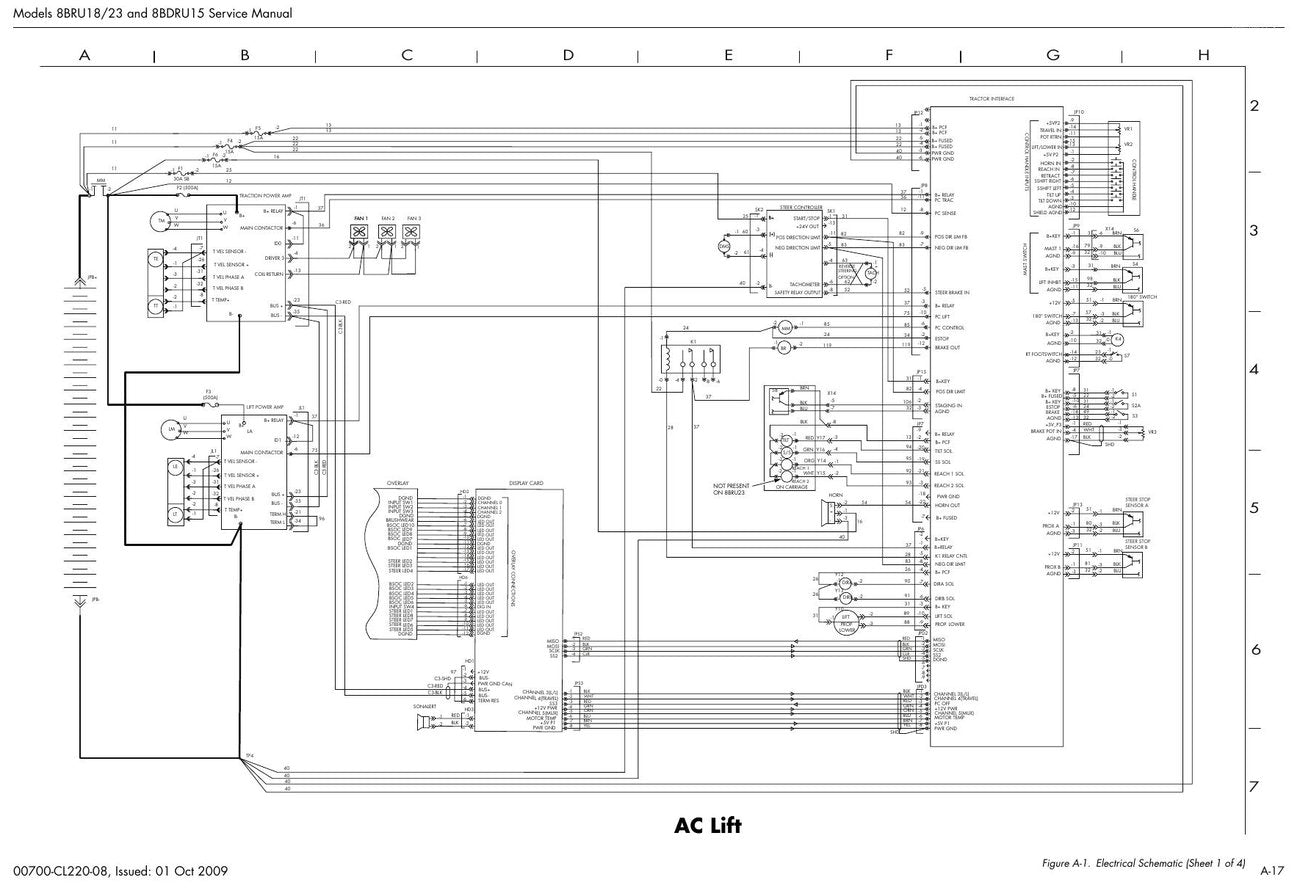The height and width of the screenshot is (888, 1300).
Task: Click the "LIFT POWER AMP" label
Action: click(x=265, y=407)
